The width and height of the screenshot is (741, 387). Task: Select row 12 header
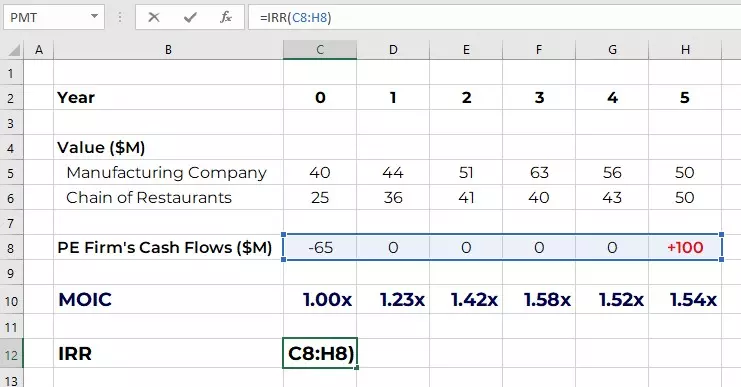pos(11,353)
